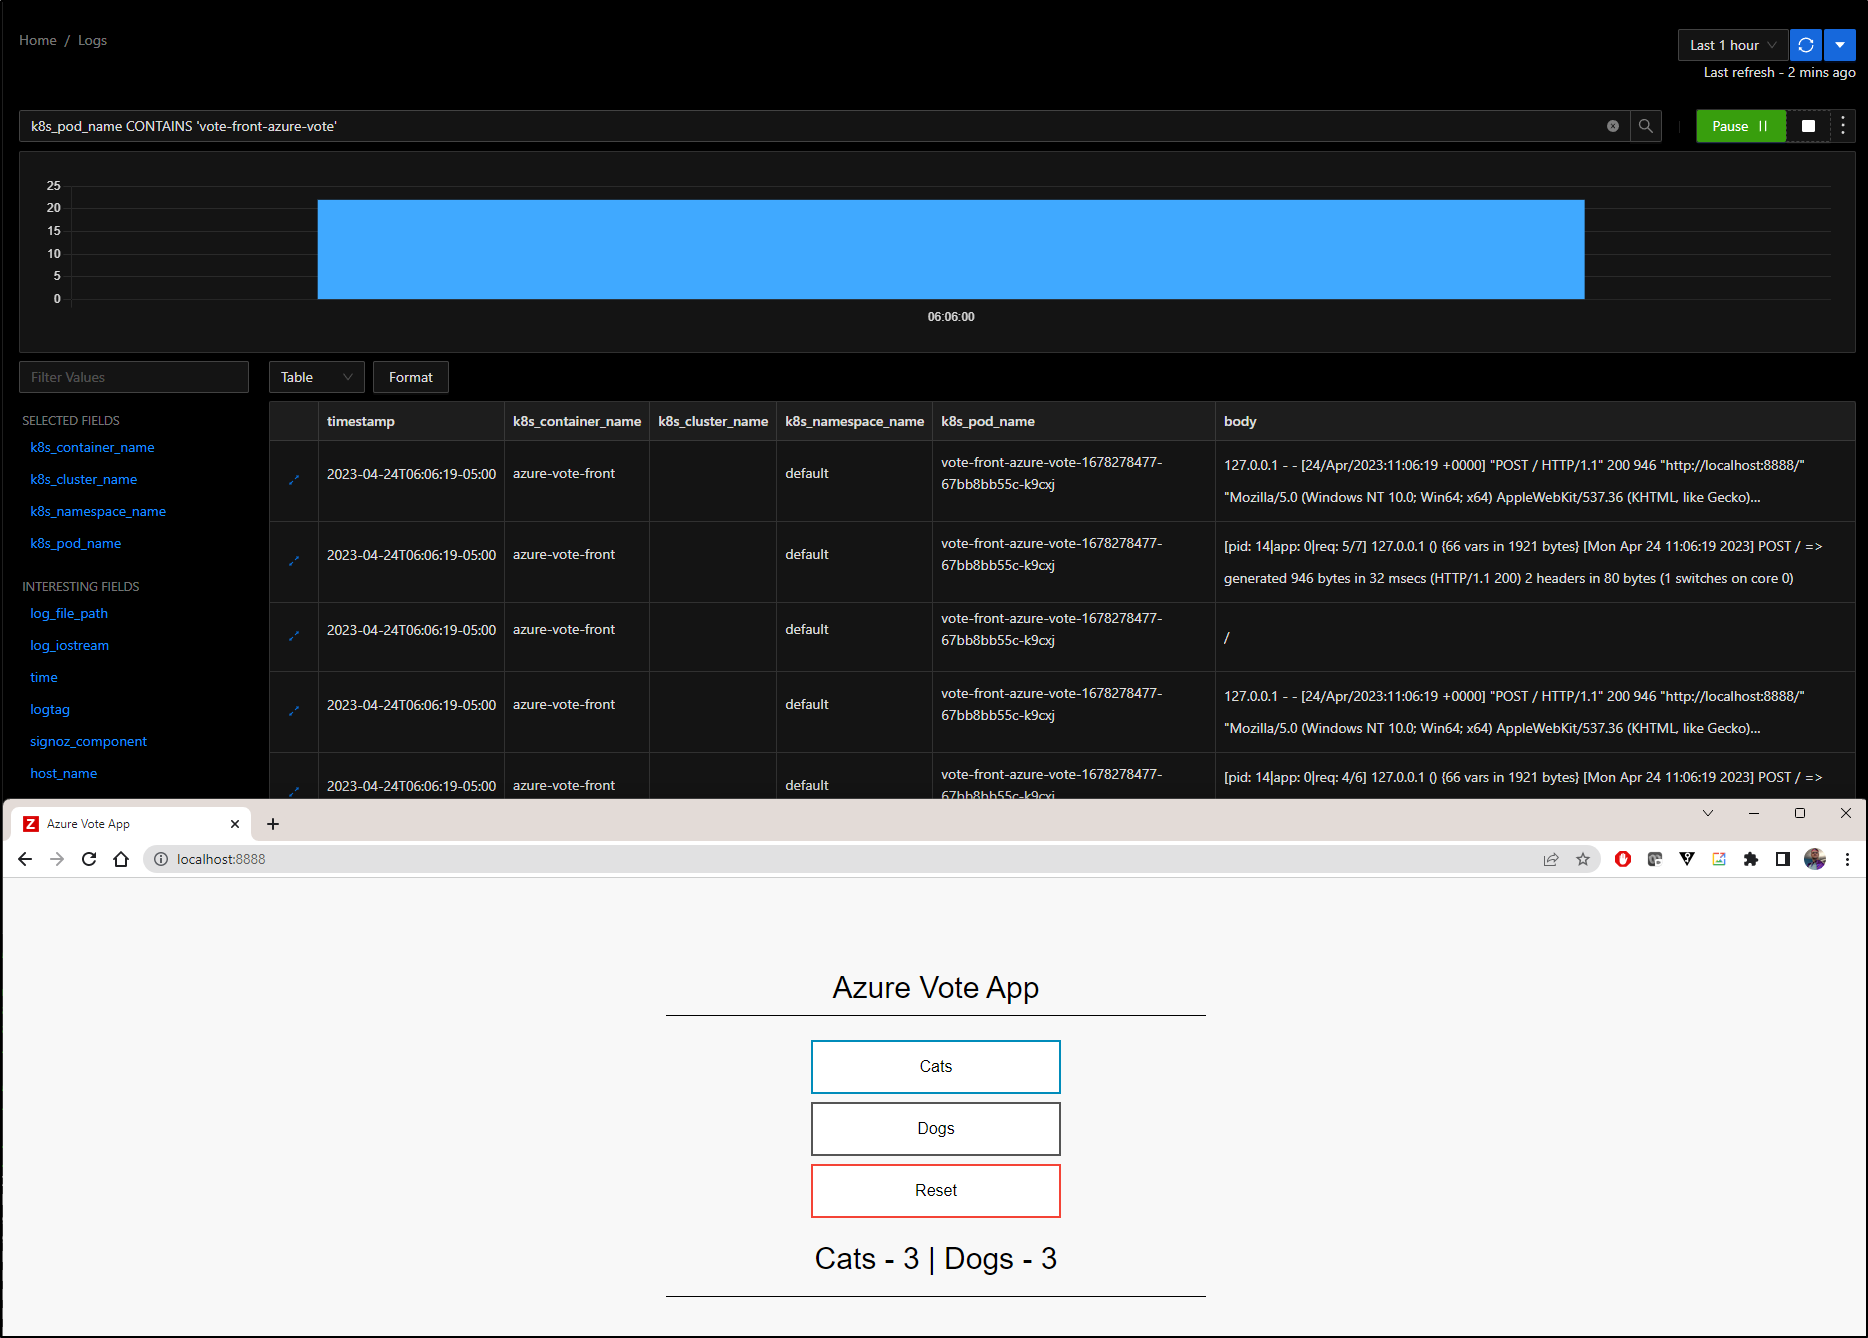Toggle the browser side panel icon

tap(1783, 859)
